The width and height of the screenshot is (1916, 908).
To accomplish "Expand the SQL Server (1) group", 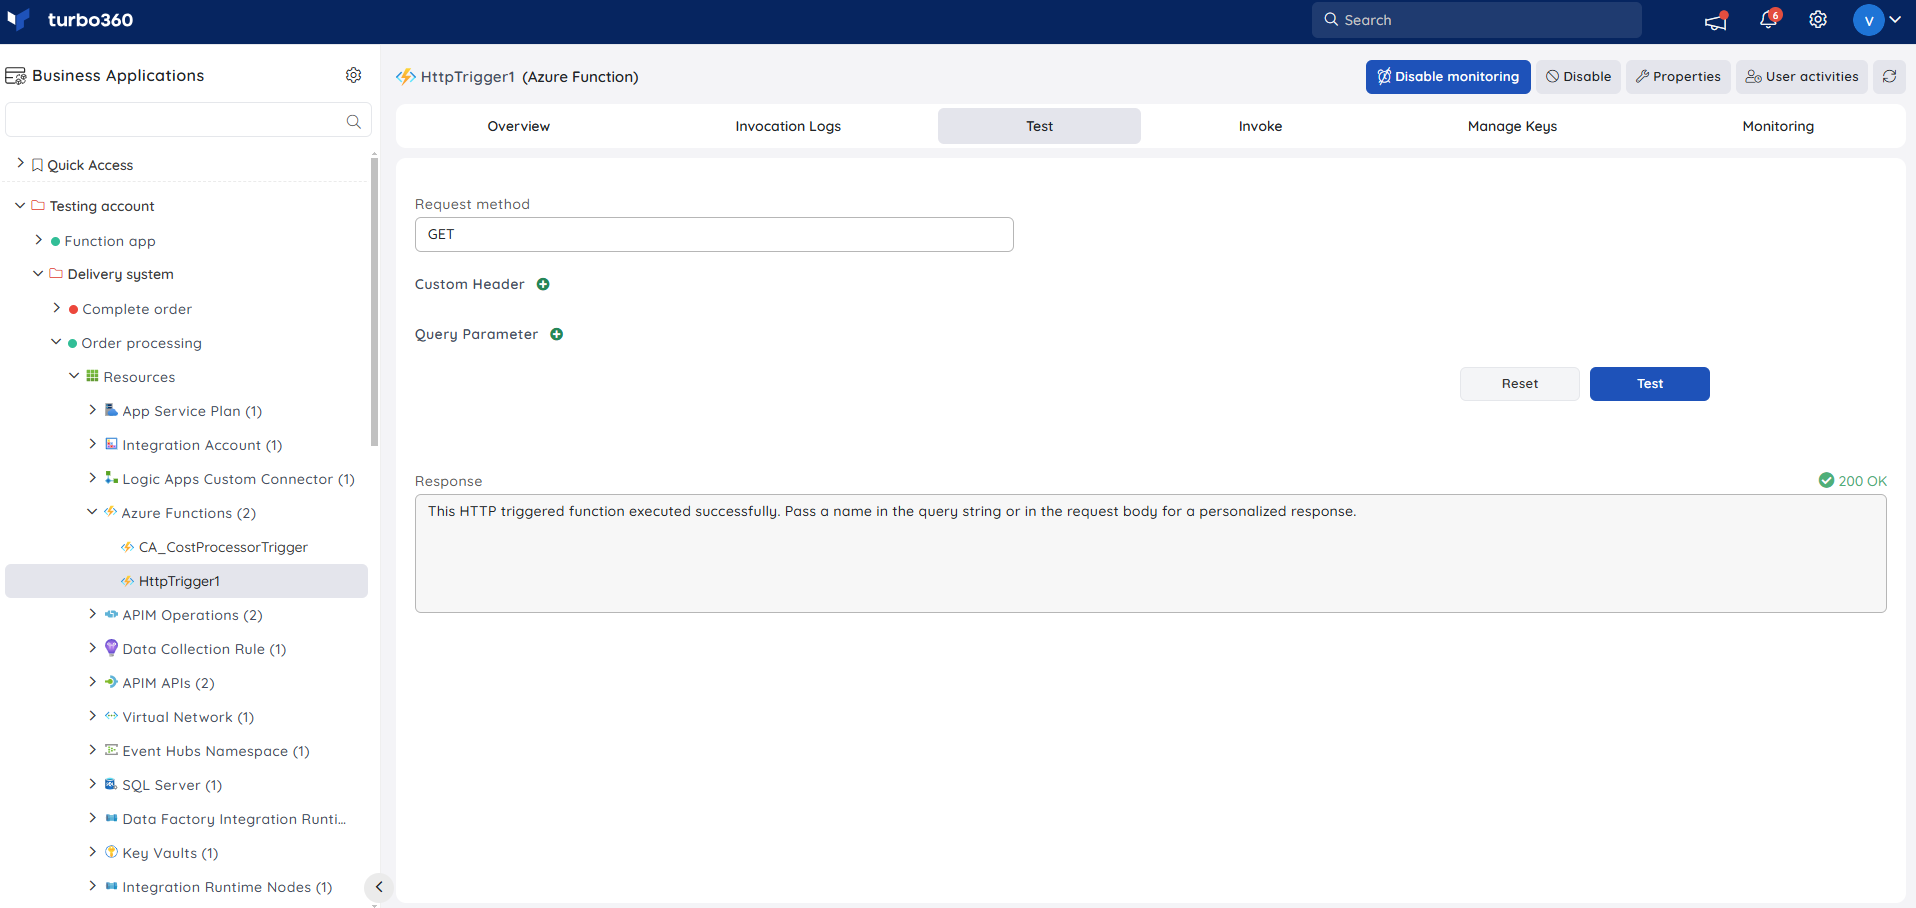I will click(92, 784).
